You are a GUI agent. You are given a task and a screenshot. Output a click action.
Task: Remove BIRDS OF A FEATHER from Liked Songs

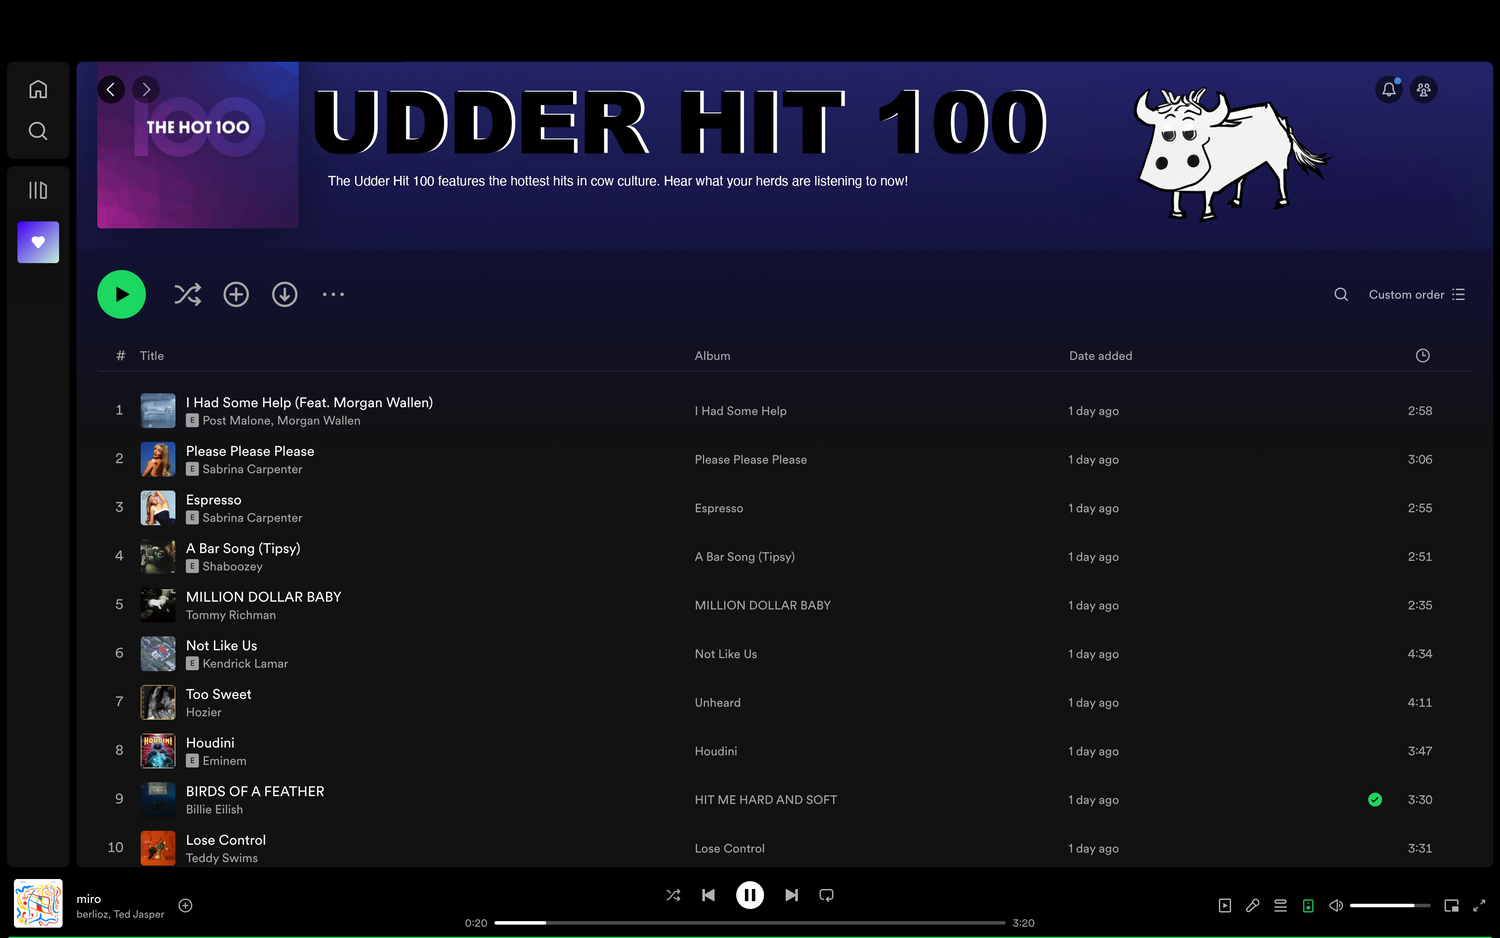point(1375,800)
